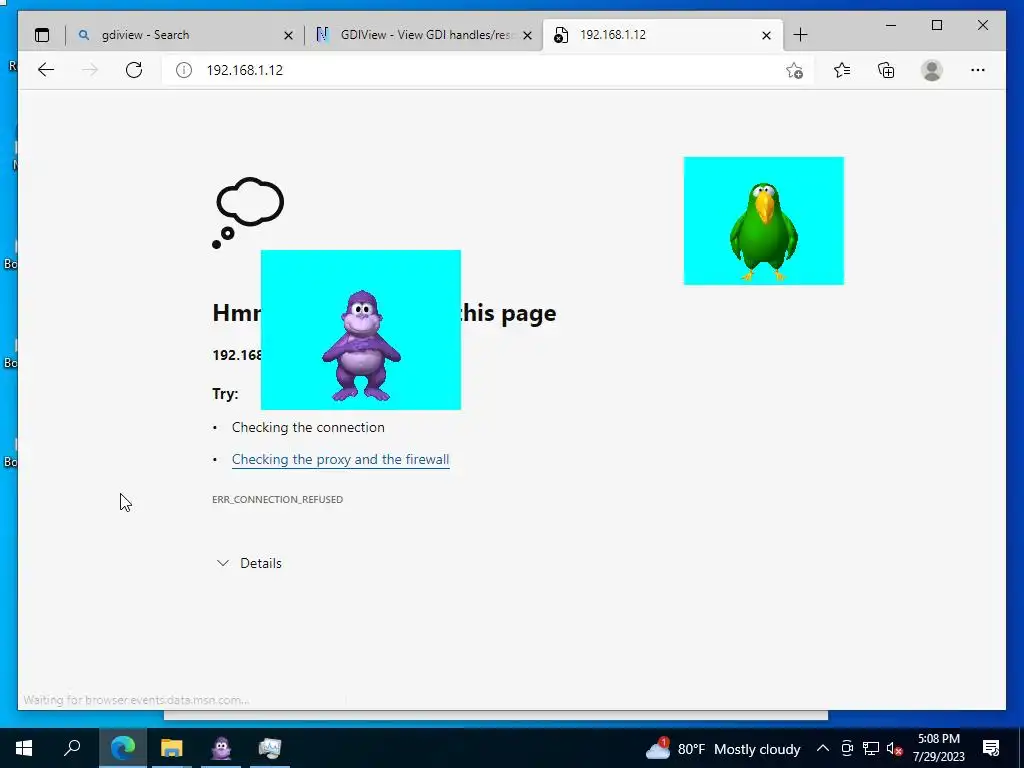The width and height of the screenshot is (1024, 768).
Task: Add this page to favorites
Action: point(794,71)
